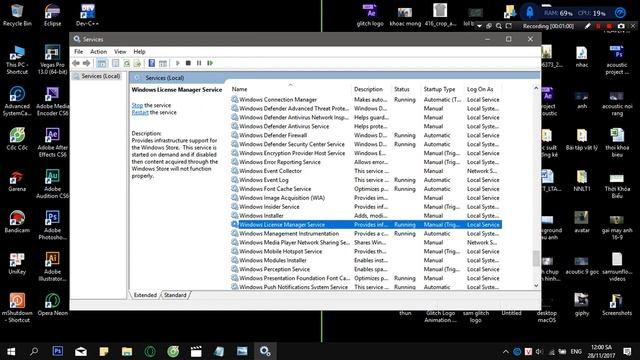This screenshot has height=360, width=640.
Task: Select Services (Local) in the tree
Action: (100, 76)
